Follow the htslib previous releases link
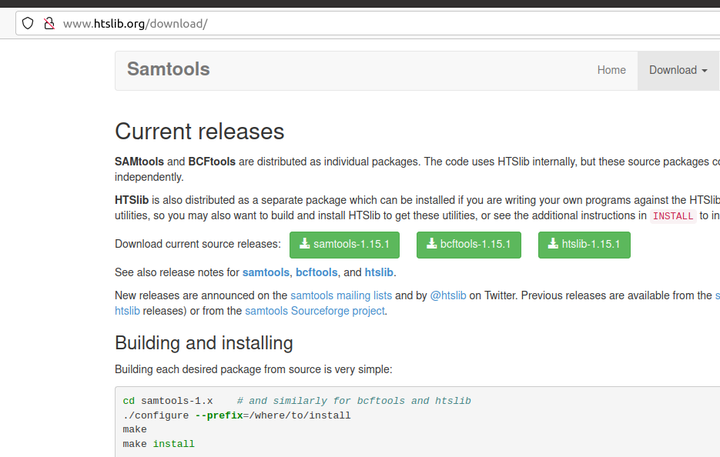 [x=129, y=311]
